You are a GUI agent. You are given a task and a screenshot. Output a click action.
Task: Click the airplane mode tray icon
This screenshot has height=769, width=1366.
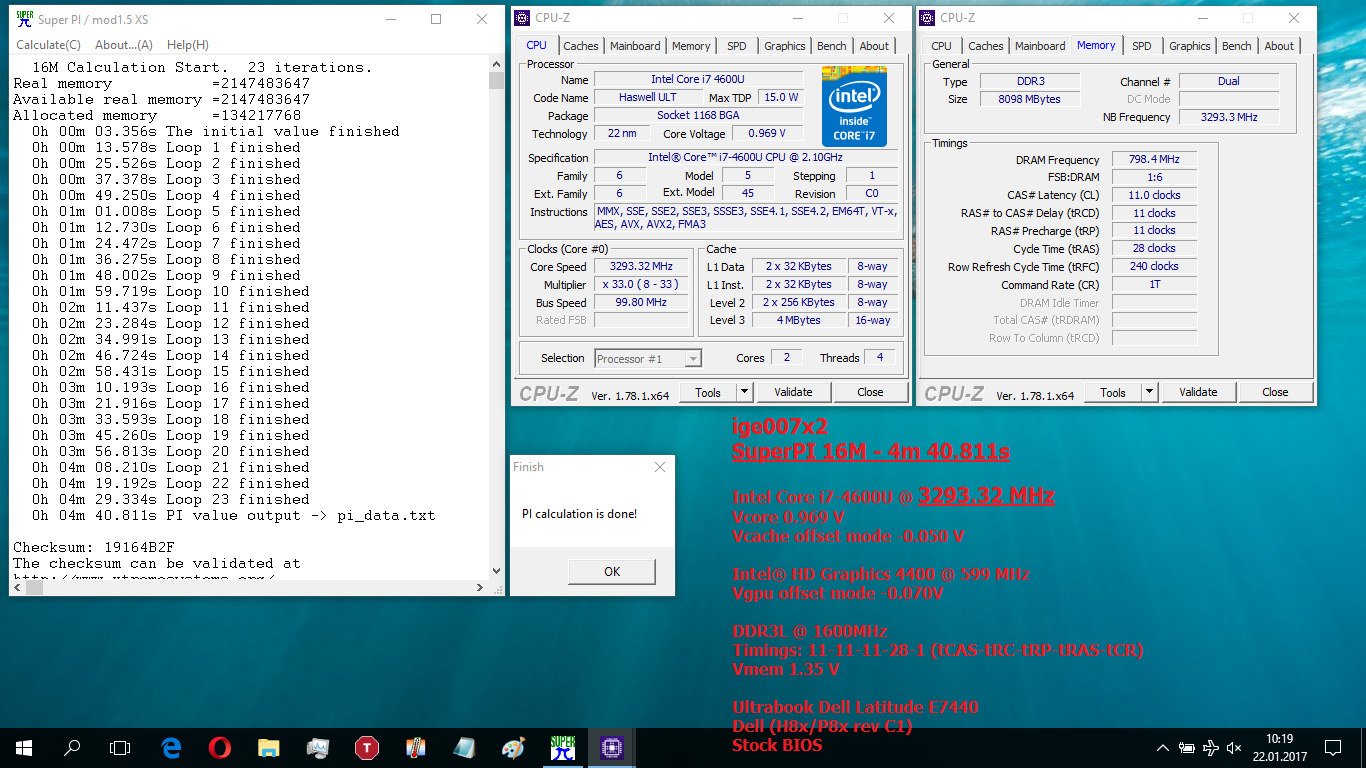point(1211,748)
